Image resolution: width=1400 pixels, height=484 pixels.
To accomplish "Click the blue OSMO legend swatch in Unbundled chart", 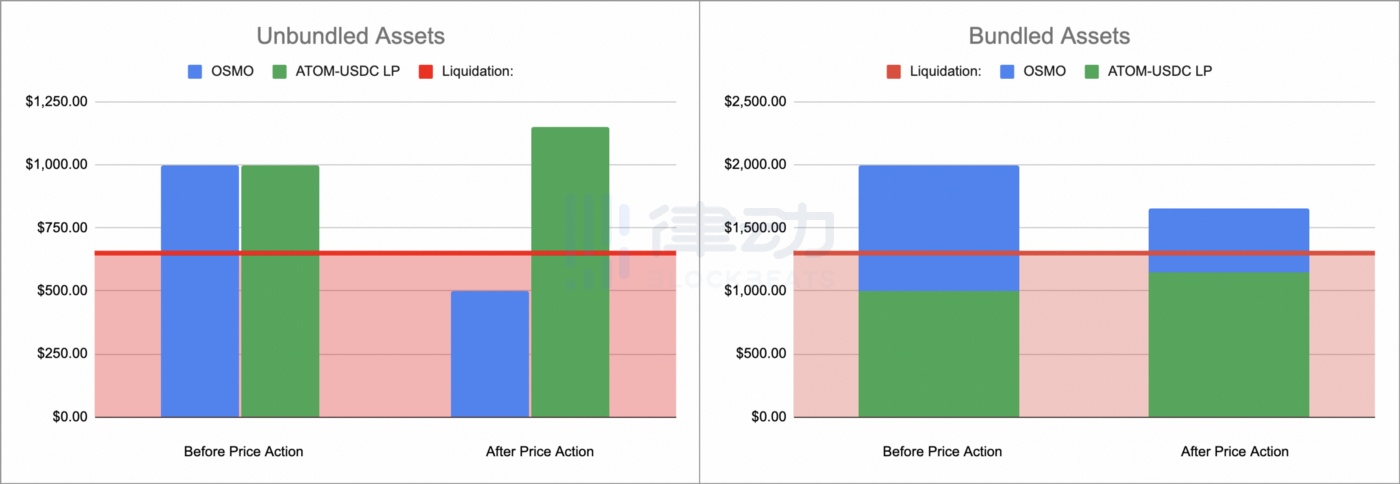I will click(x=196, y=71).
